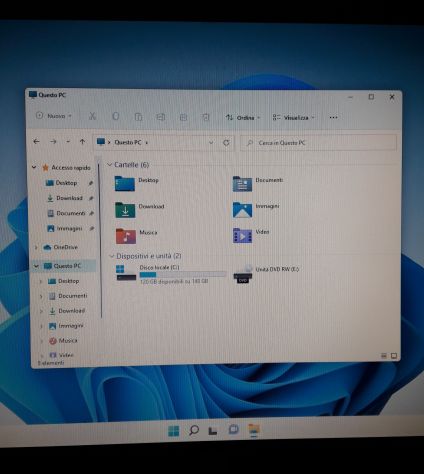Click the Share icon in toolbar

[183, 117]
